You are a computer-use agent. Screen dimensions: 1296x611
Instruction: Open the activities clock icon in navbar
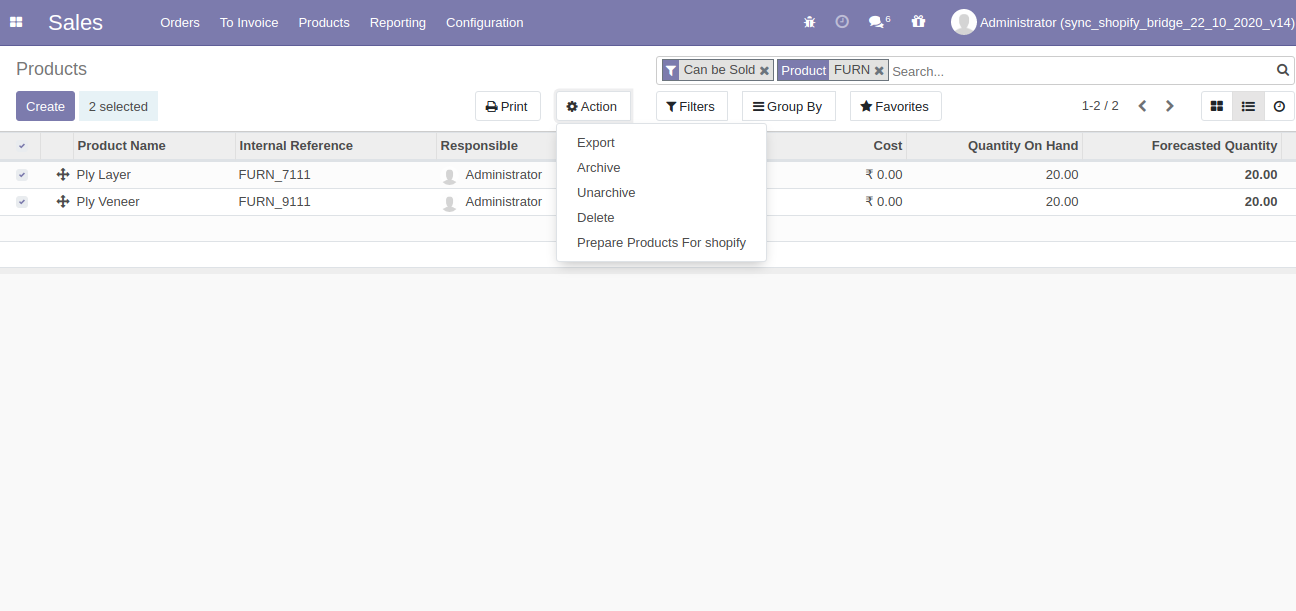(842, 22)
